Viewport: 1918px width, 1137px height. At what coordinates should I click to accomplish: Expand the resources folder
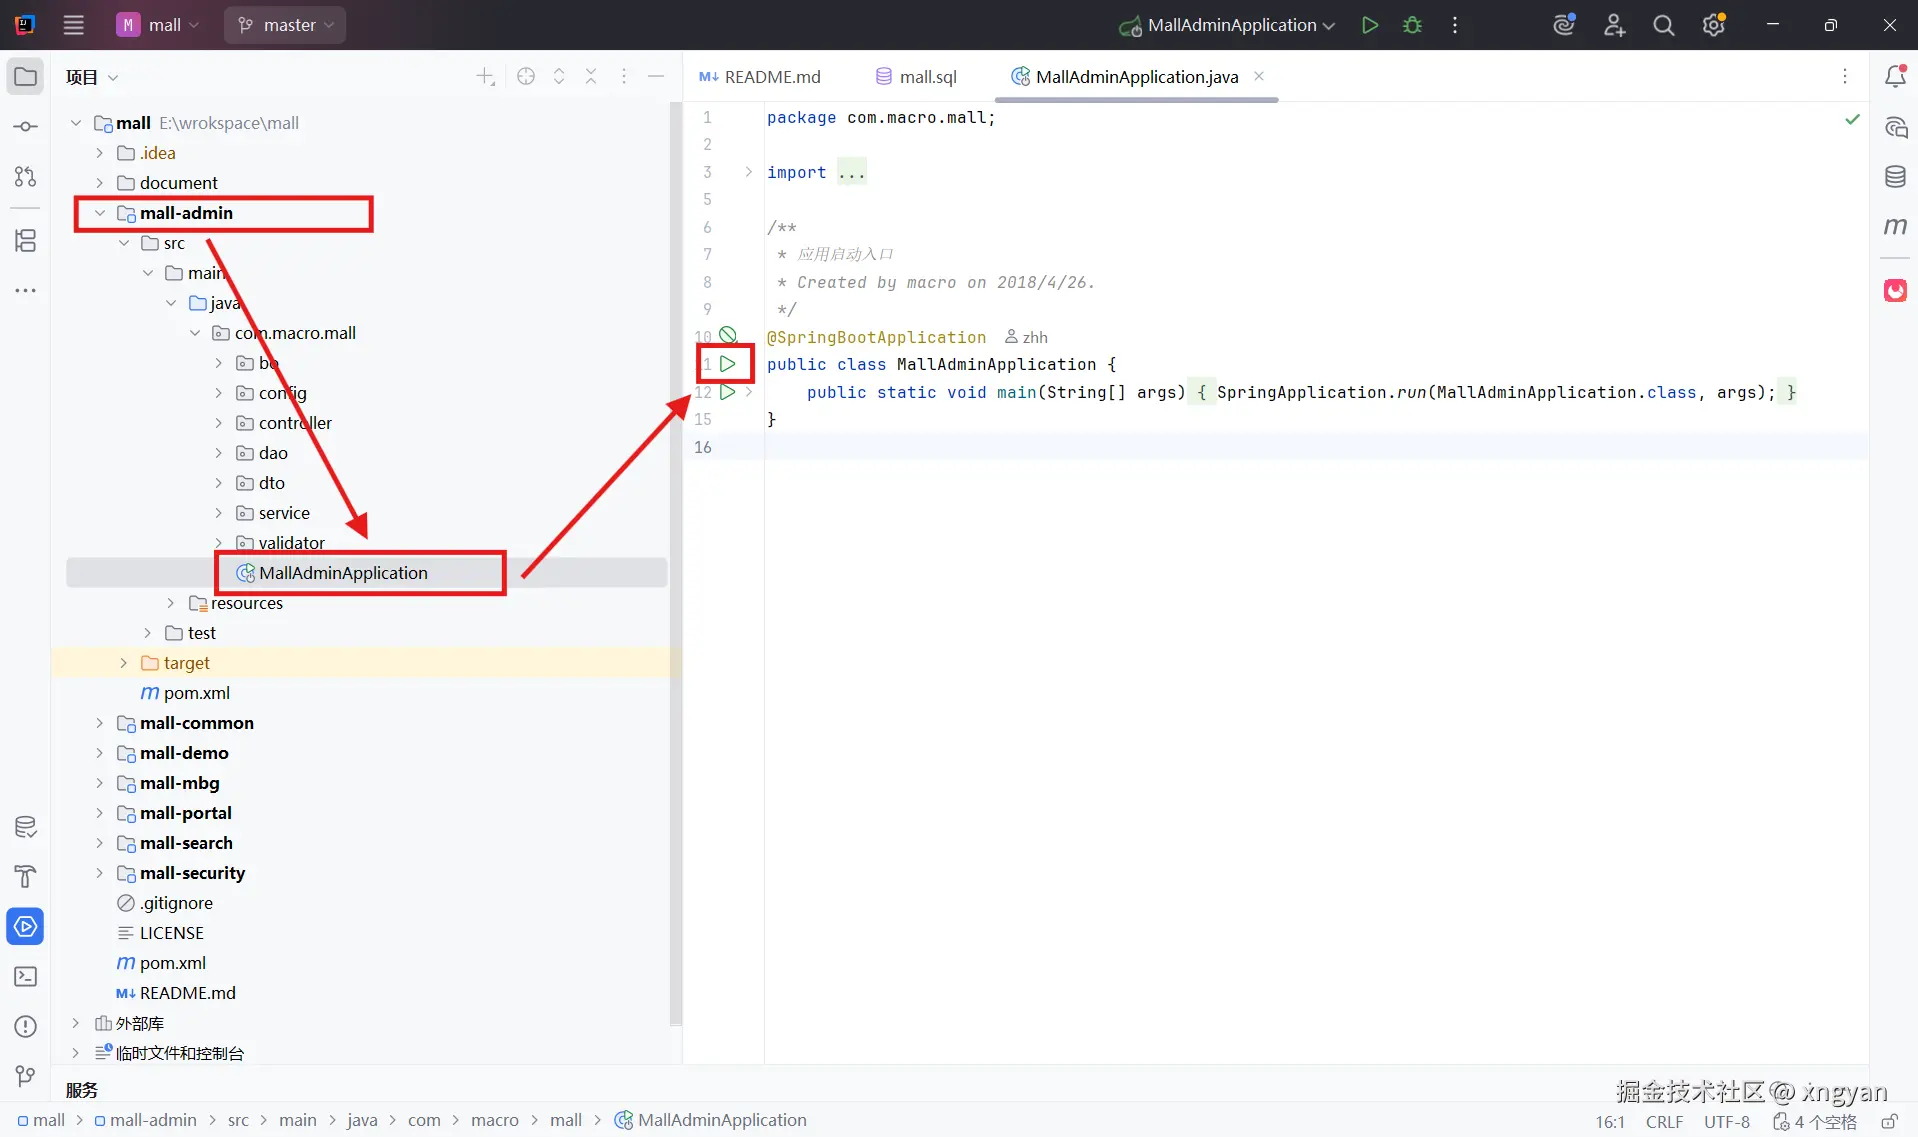(171, 603)
